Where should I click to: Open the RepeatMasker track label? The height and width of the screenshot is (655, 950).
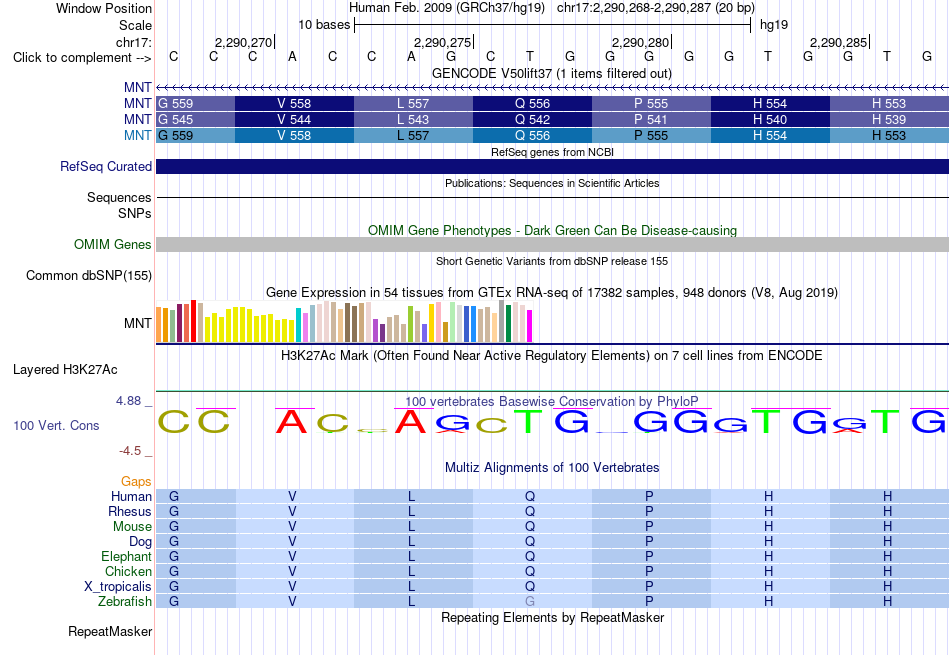[110, 631]
